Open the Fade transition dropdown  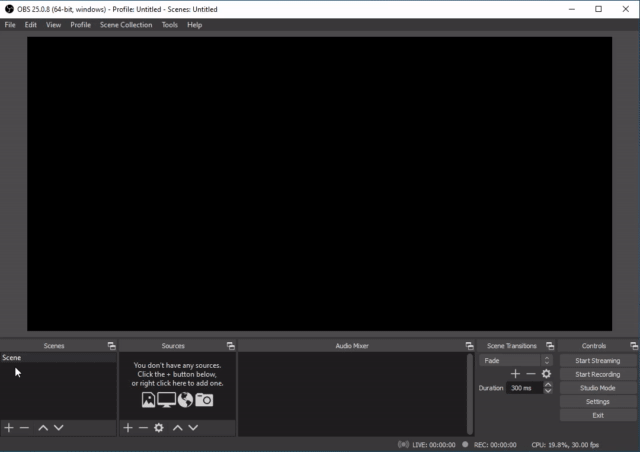tap(516, 361)
